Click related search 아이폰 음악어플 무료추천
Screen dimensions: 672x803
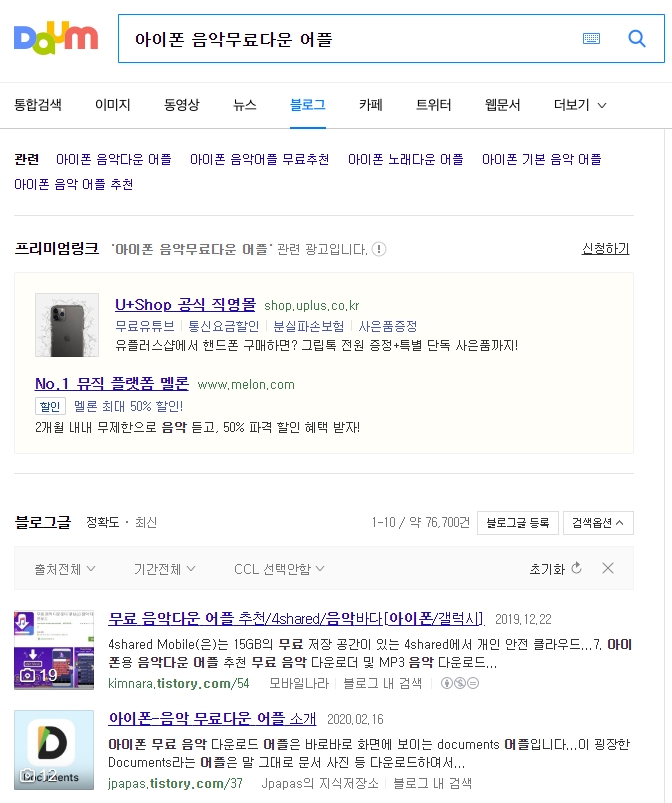pos(259,160)
